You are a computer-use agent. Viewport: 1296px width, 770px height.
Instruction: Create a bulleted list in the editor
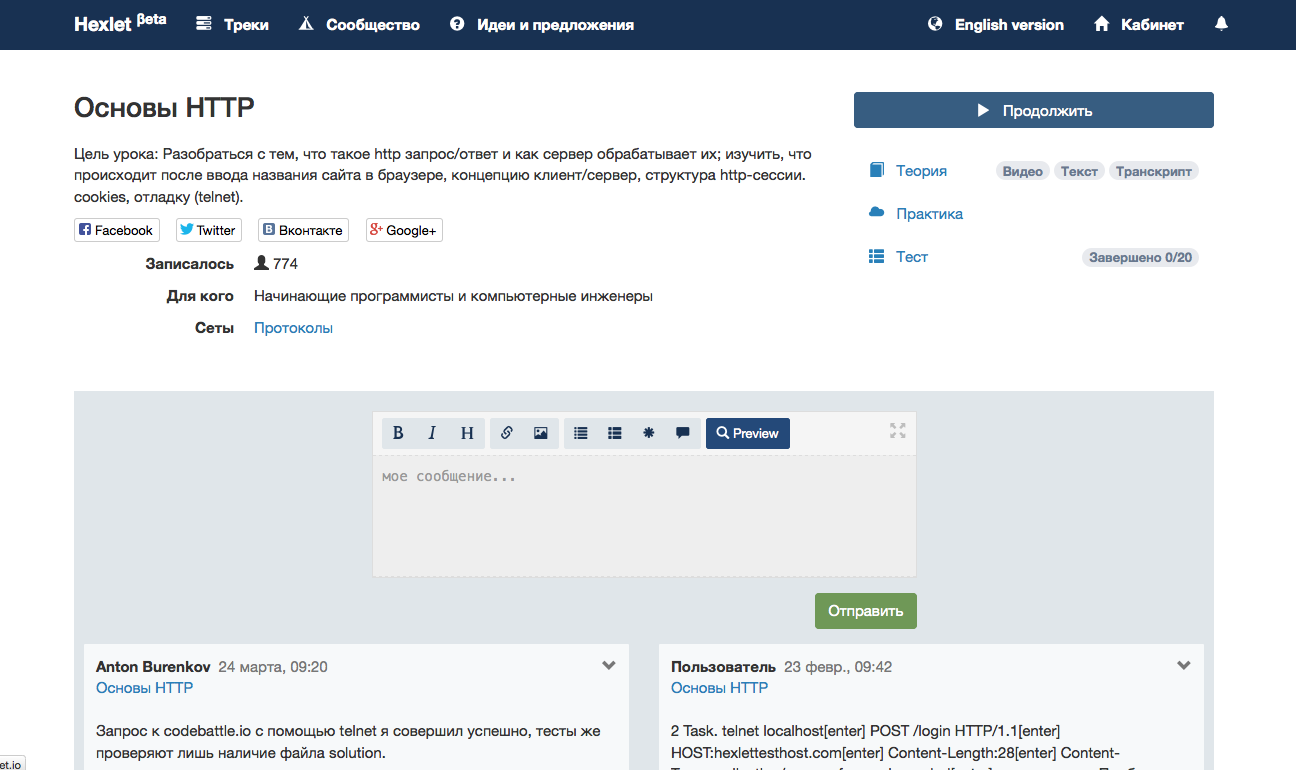[581, 432]
